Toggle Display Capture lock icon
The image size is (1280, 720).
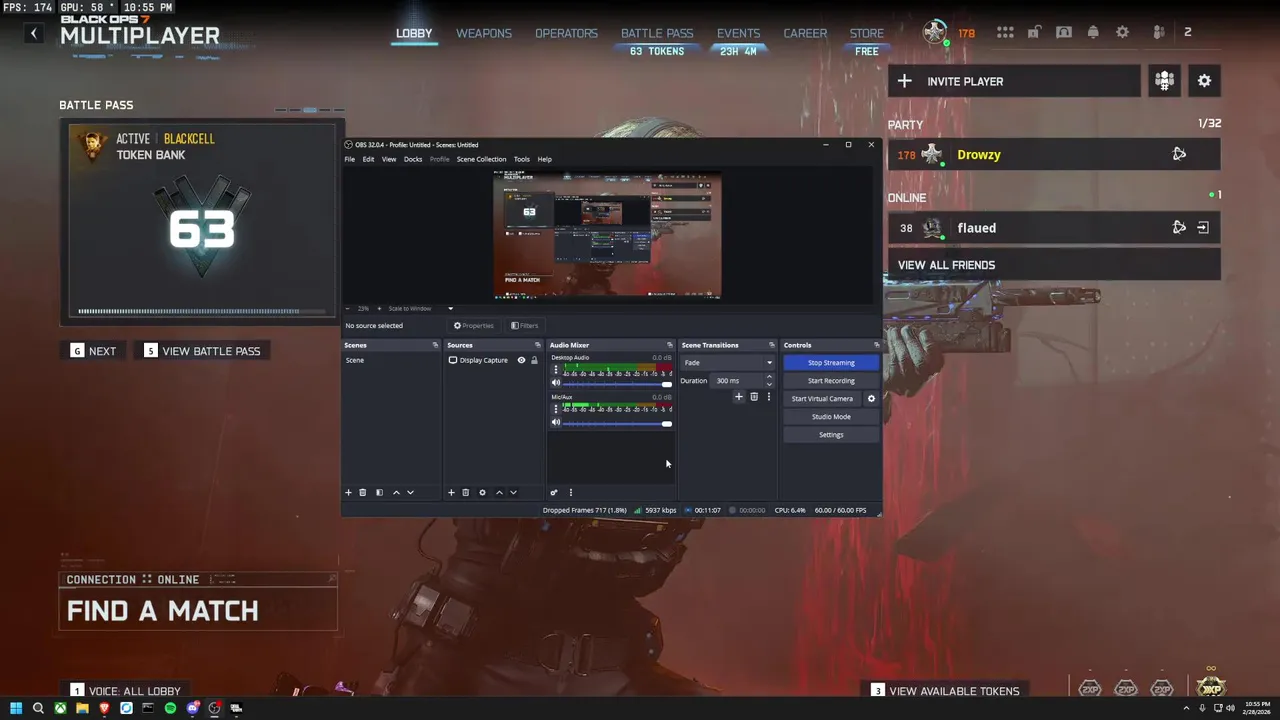point(534,360)
